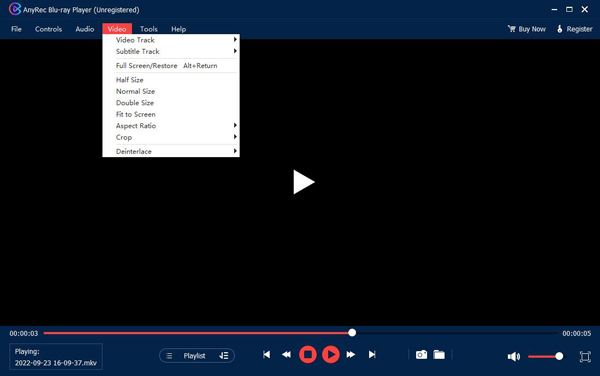Image resolution: width=600 pixels, height=376 pixels.
Task: Mute audio via speaker icon
Action: pos(514,356)
